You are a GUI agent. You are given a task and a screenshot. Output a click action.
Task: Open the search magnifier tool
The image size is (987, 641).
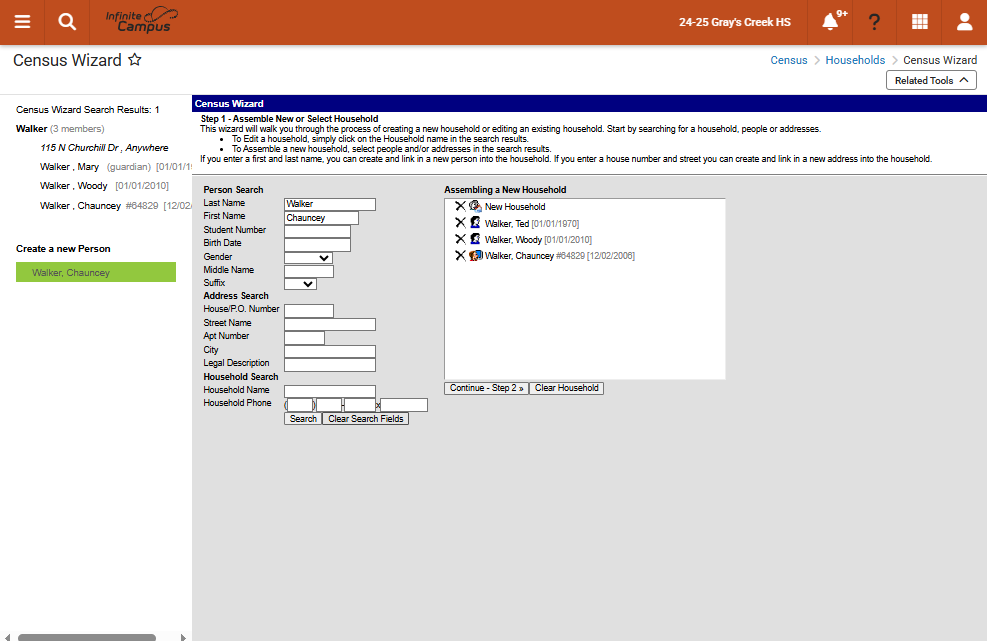click(x=67, y=22)
